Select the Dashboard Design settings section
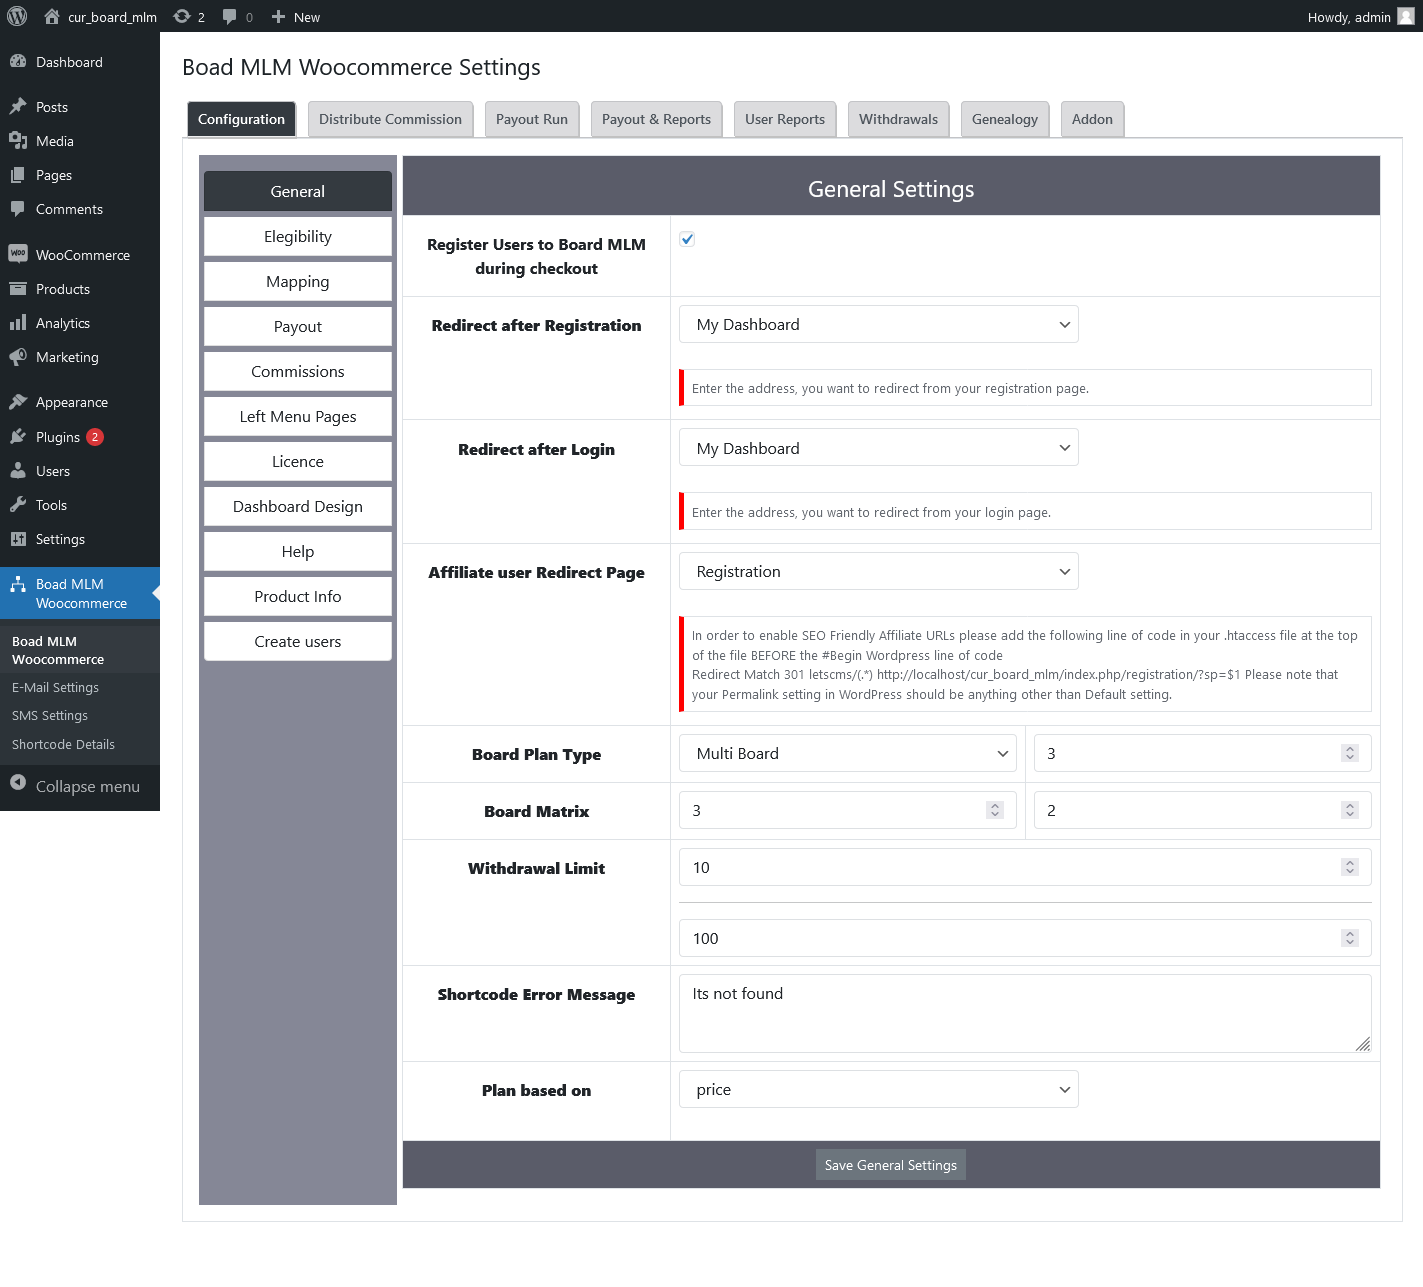The height and width of the screenshot is (1287, 1423). [297, 506]
